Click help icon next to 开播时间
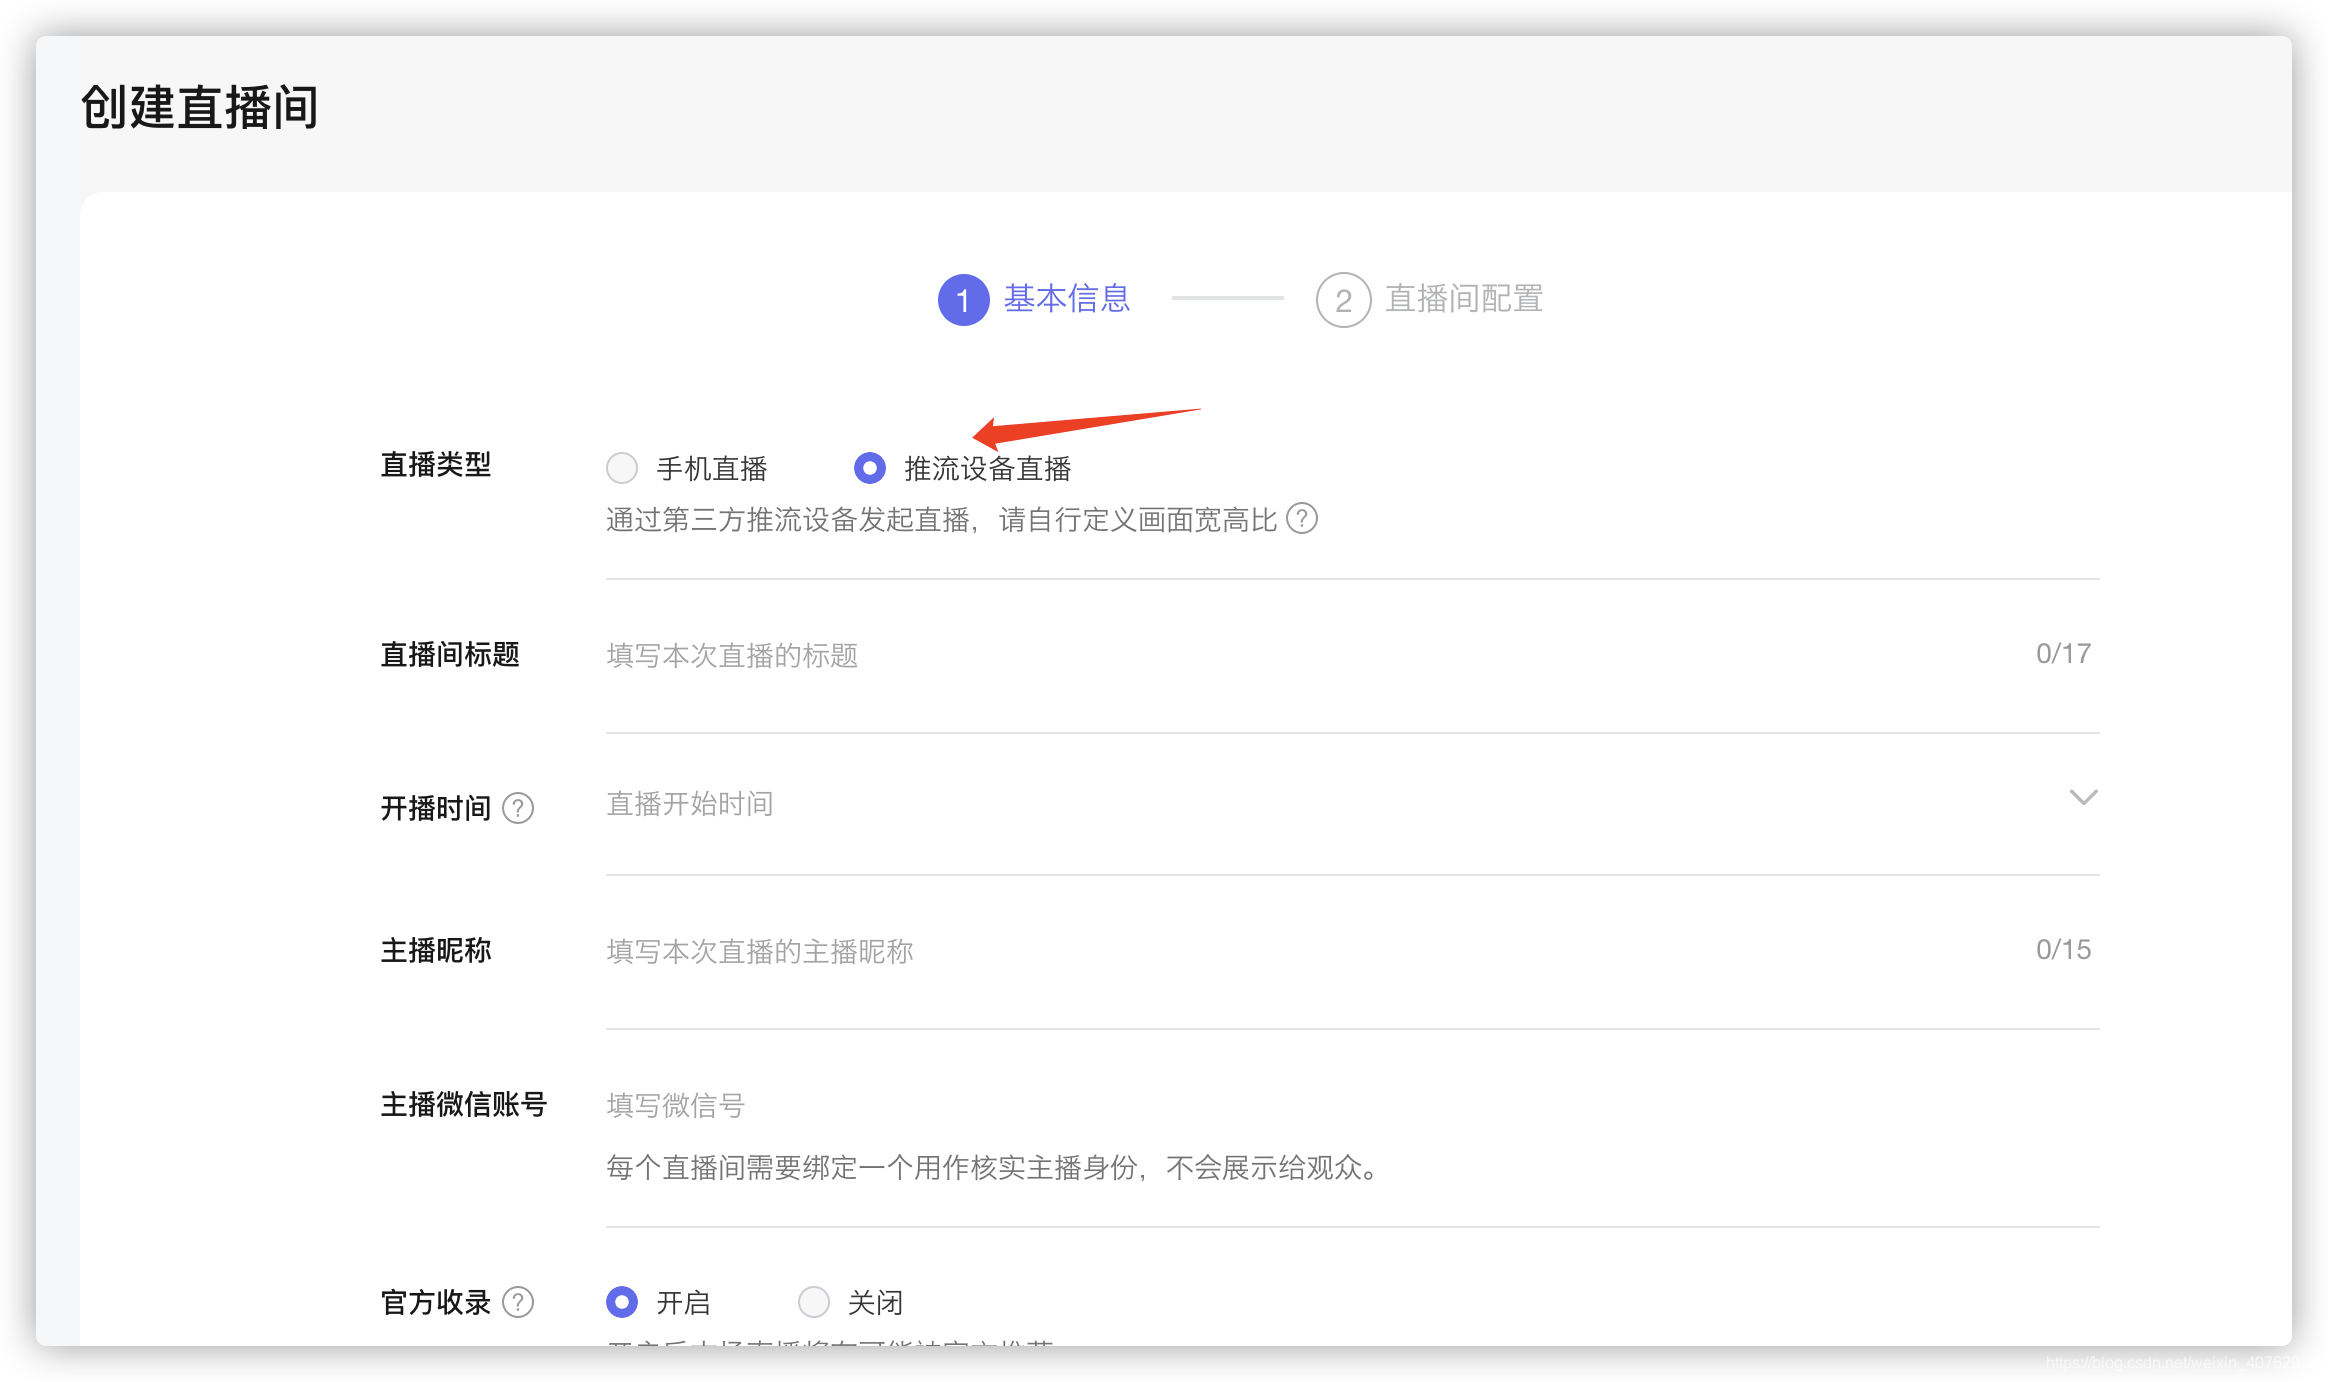This screenshot has width=2328, height=1382. [x=518, y=808]
